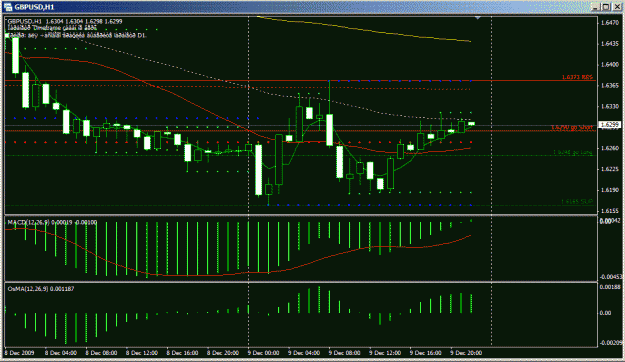This screenshot has height=362, width=625.
Task: Click the 1.6435 price scale value
Action: click(610, 44)
